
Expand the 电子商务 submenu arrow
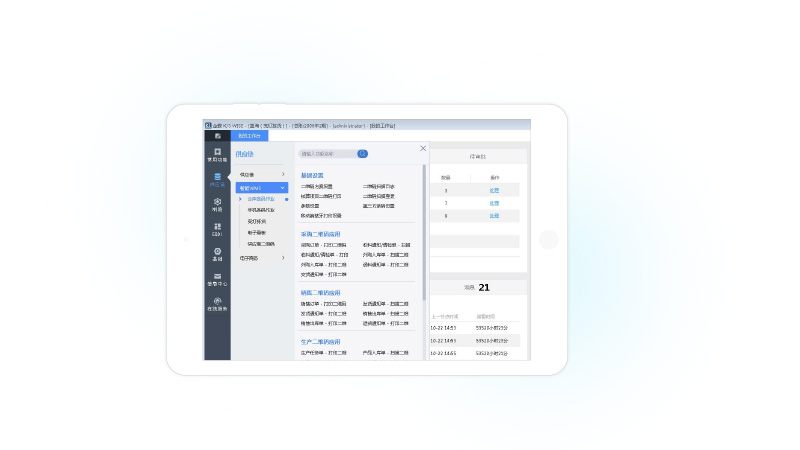click(283, 258)
